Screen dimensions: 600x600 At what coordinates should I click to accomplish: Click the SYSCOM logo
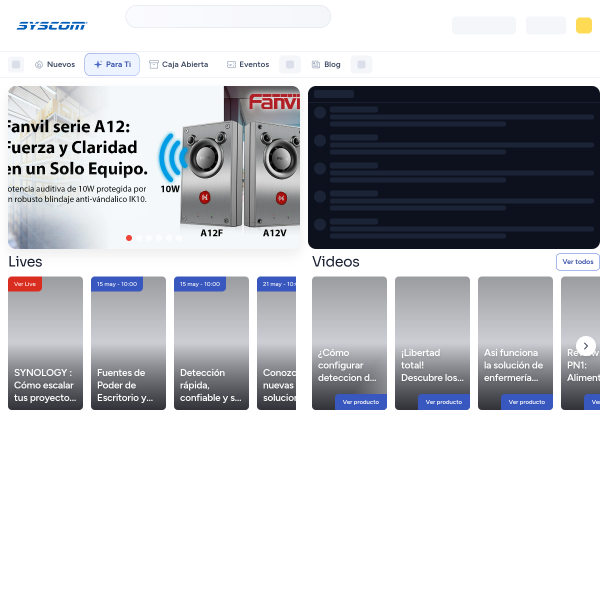[52, 26]
